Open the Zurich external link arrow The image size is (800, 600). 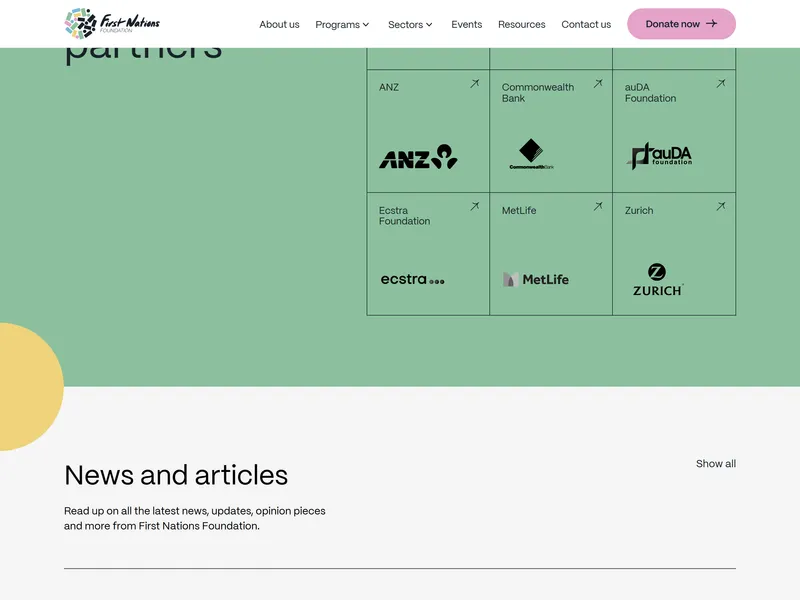tap(721, 206)
